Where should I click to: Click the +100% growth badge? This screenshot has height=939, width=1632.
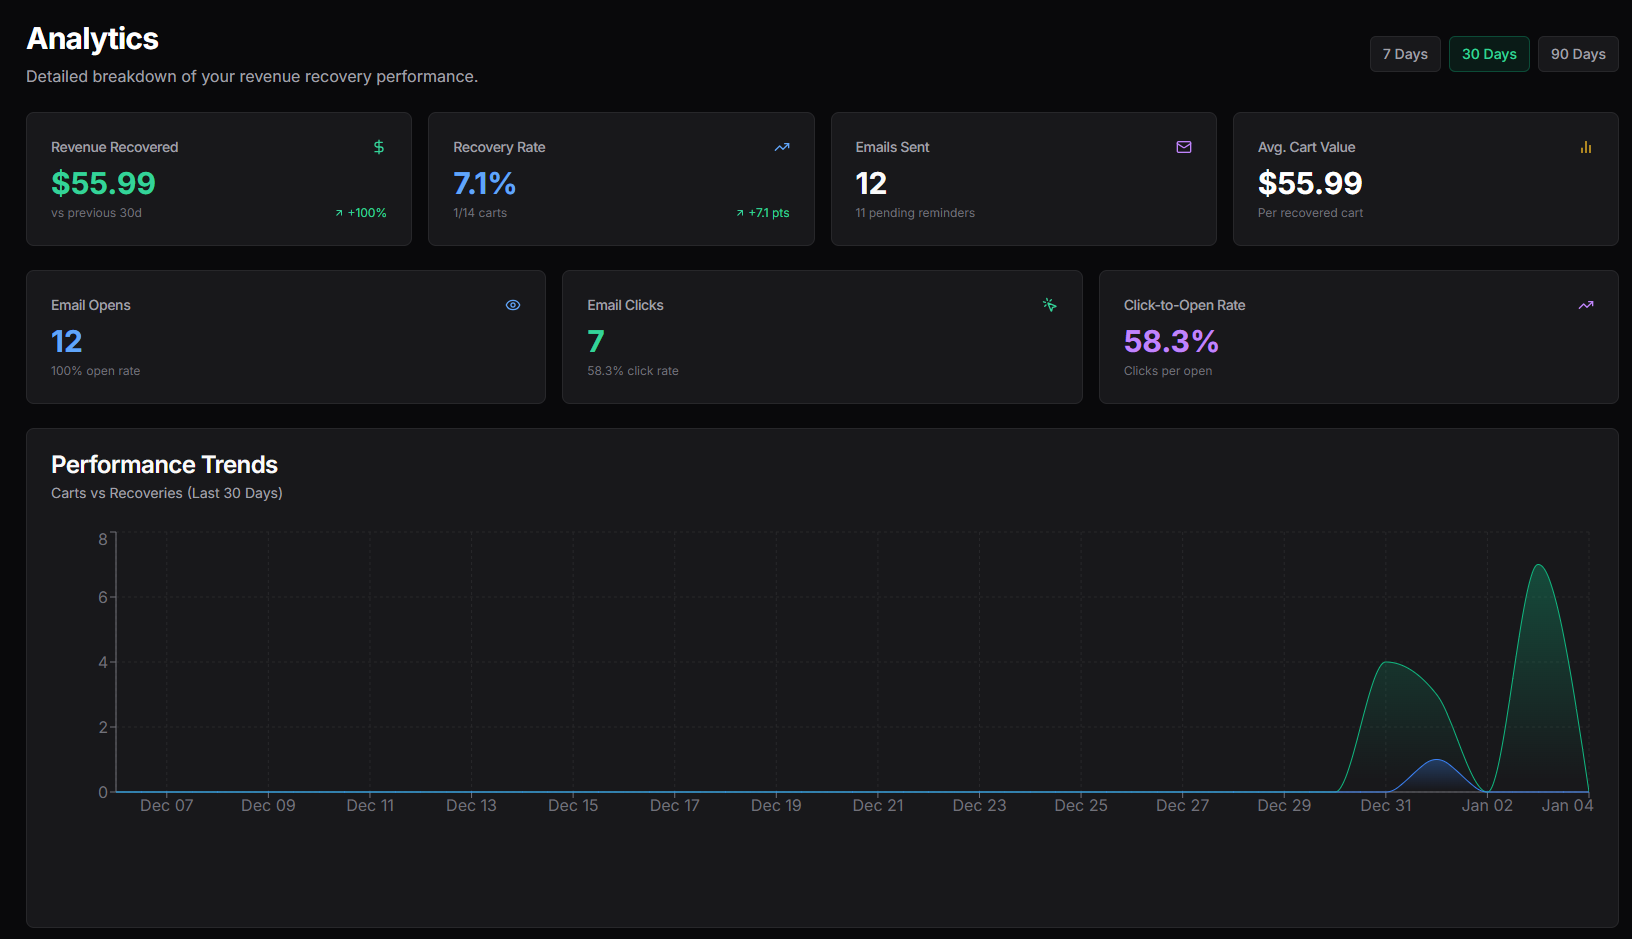pyautogui.click(x=361, y=212)
